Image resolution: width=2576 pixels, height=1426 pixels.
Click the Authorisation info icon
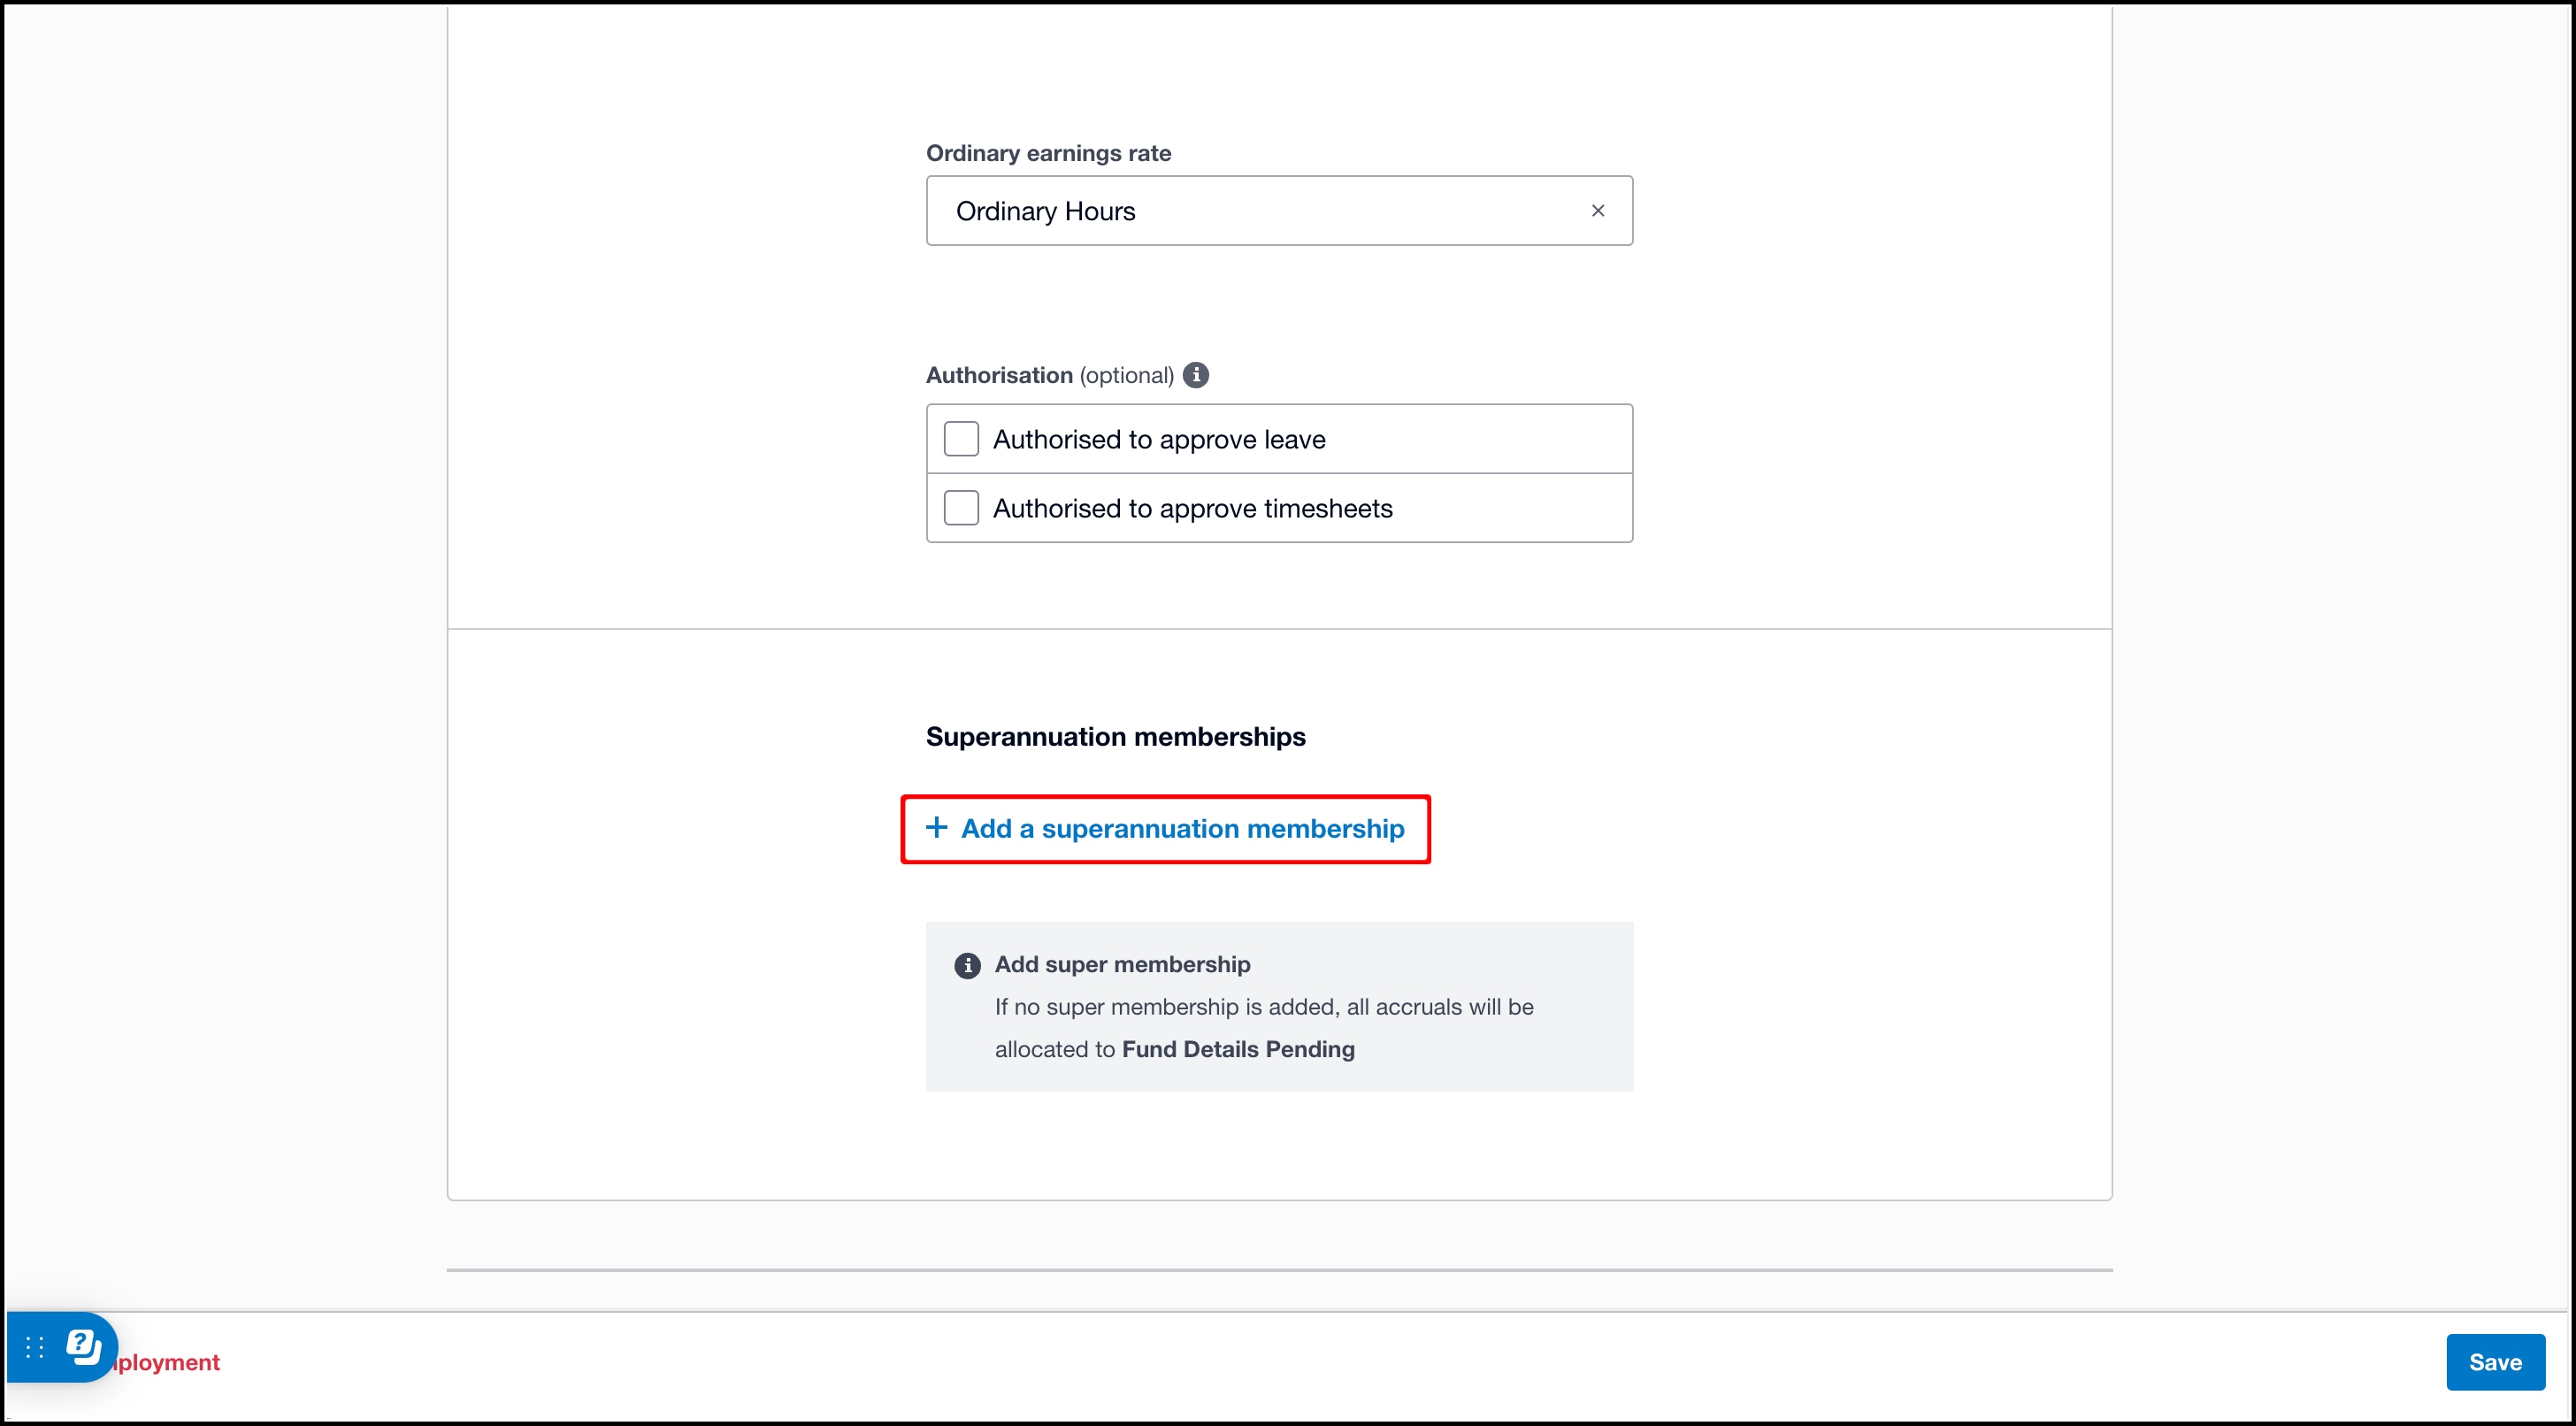pyautogui.click(x=1195, y=375)
